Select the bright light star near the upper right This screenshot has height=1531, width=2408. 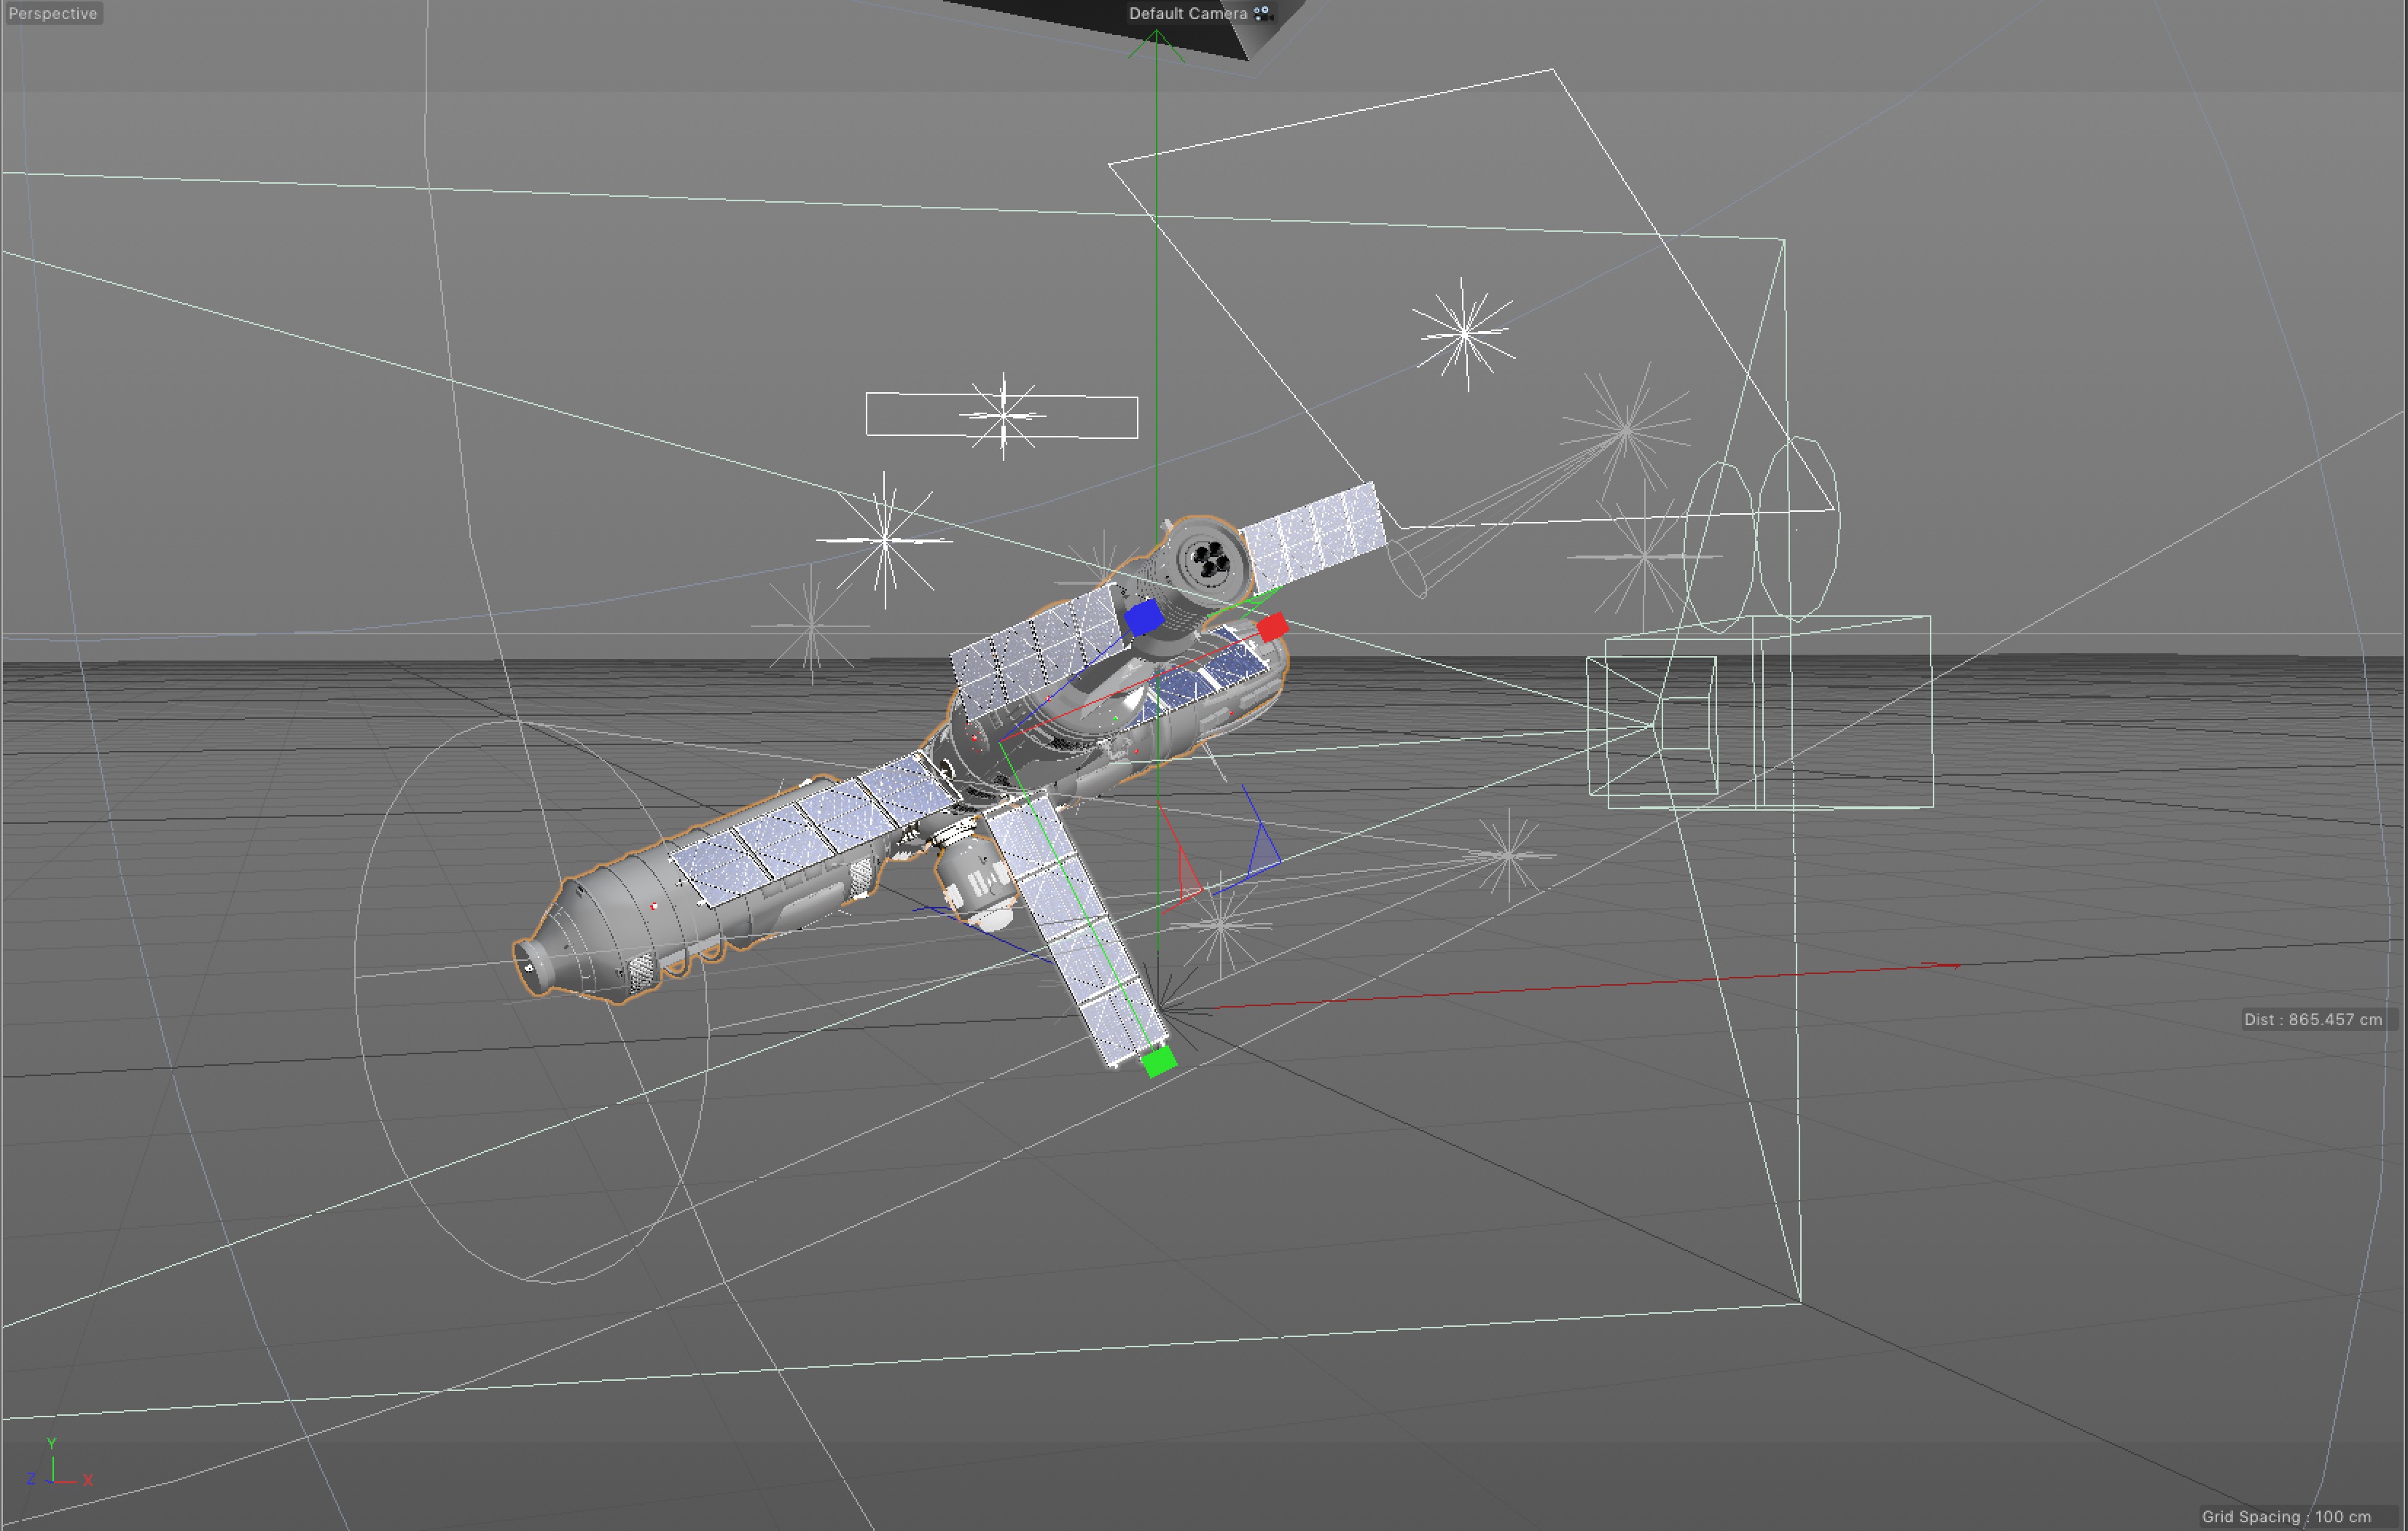click(x=1464, y=333)
